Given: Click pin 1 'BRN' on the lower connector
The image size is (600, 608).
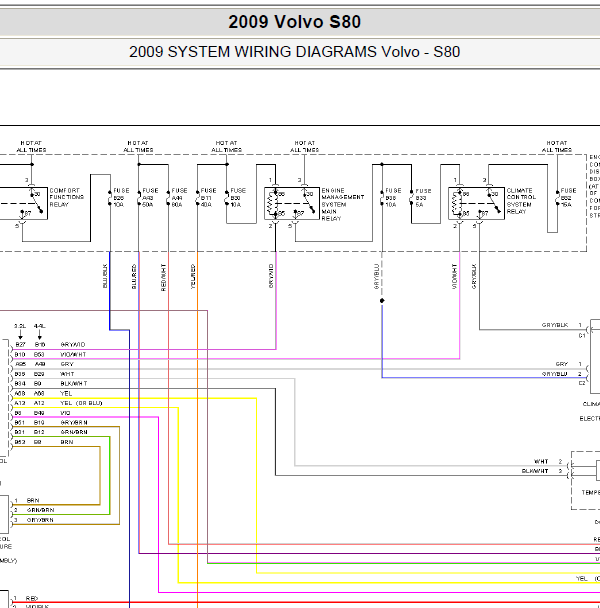Looking at the screenshot, I should (x=33, y=500).
